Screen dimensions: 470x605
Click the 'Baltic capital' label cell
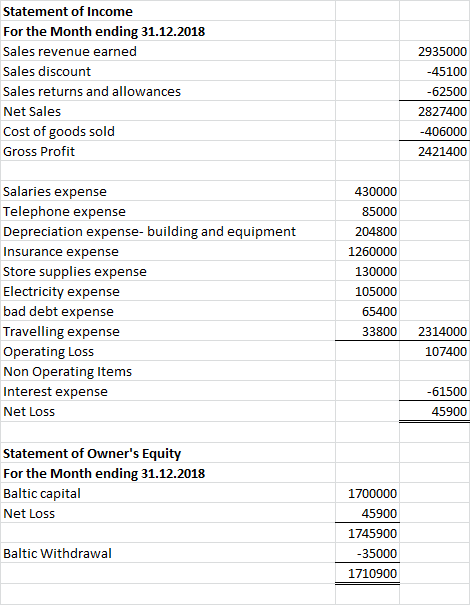point(168,493)
